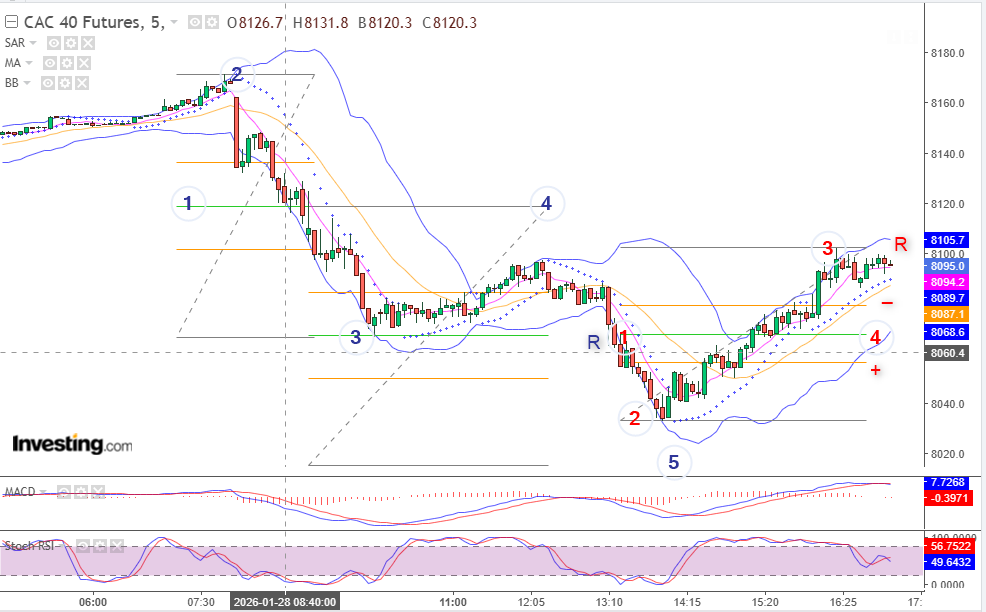Click the Stoch RSI 49.6432 value label
Screen dimensions: 986x612
tap(950, 562)
